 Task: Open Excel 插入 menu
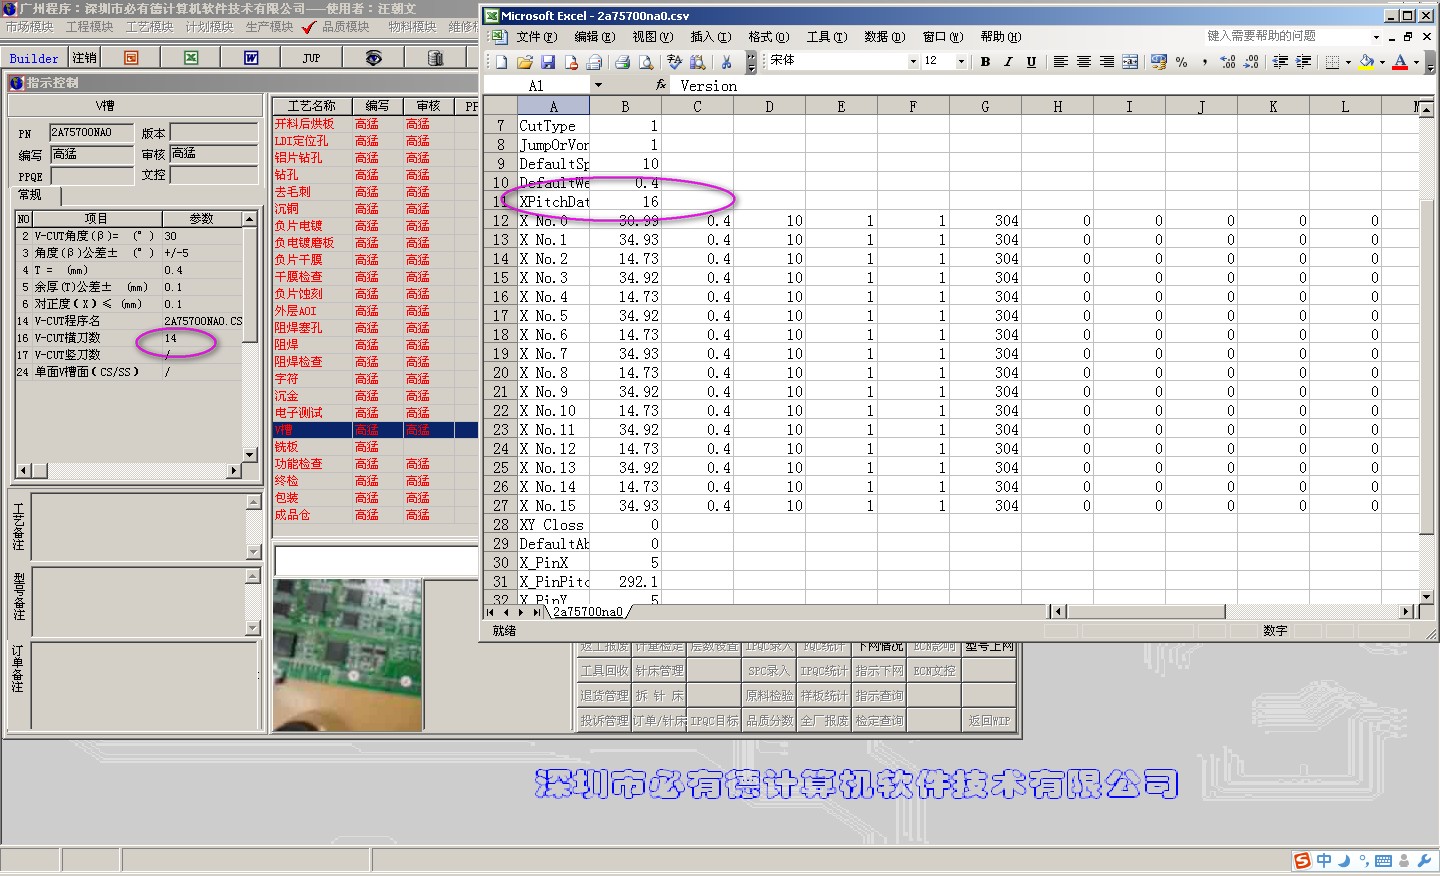coord(710,36)
